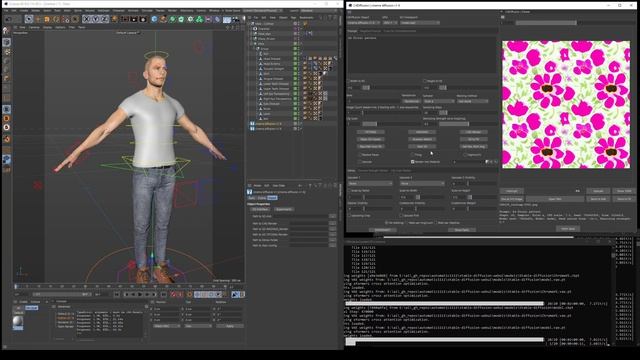Click the Subdivision Surface generator icon
This screenshot has width=640, height=360.
point(172,19)
